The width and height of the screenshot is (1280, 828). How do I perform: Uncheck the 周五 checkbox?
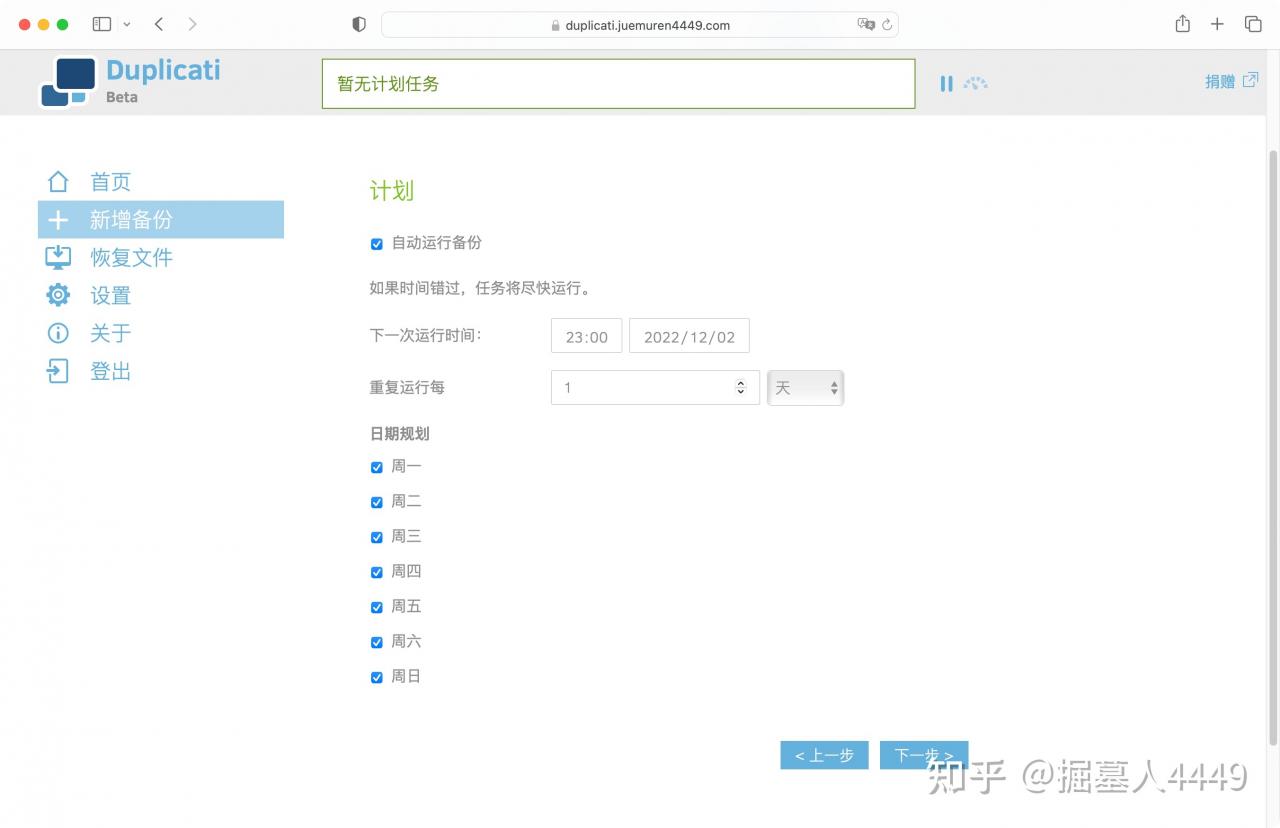pyautogui.click(x=377, y=607)
